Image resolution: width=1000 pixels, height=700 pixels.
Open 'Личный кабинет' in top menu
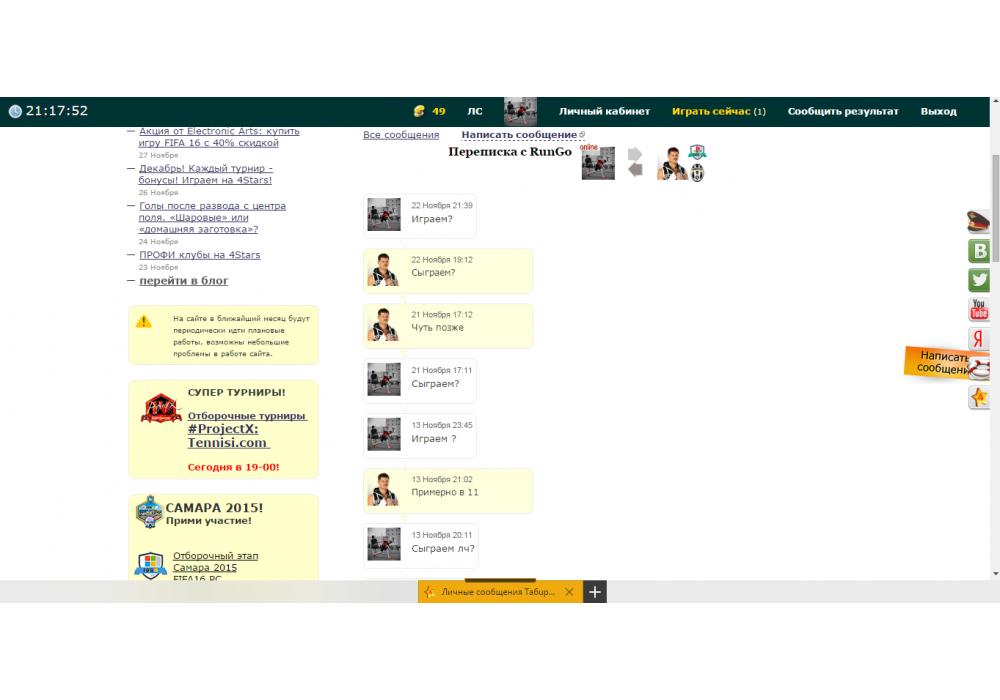click(x=604, y=111)
